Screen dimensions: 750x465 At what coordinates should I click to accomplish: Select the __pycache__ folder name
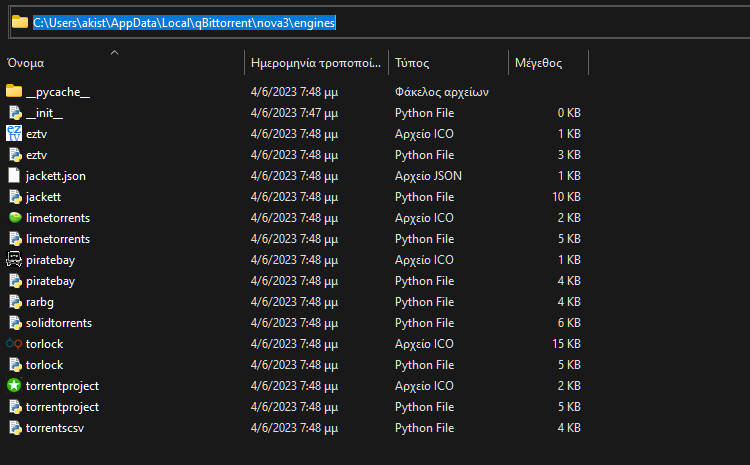pos(58,92)
